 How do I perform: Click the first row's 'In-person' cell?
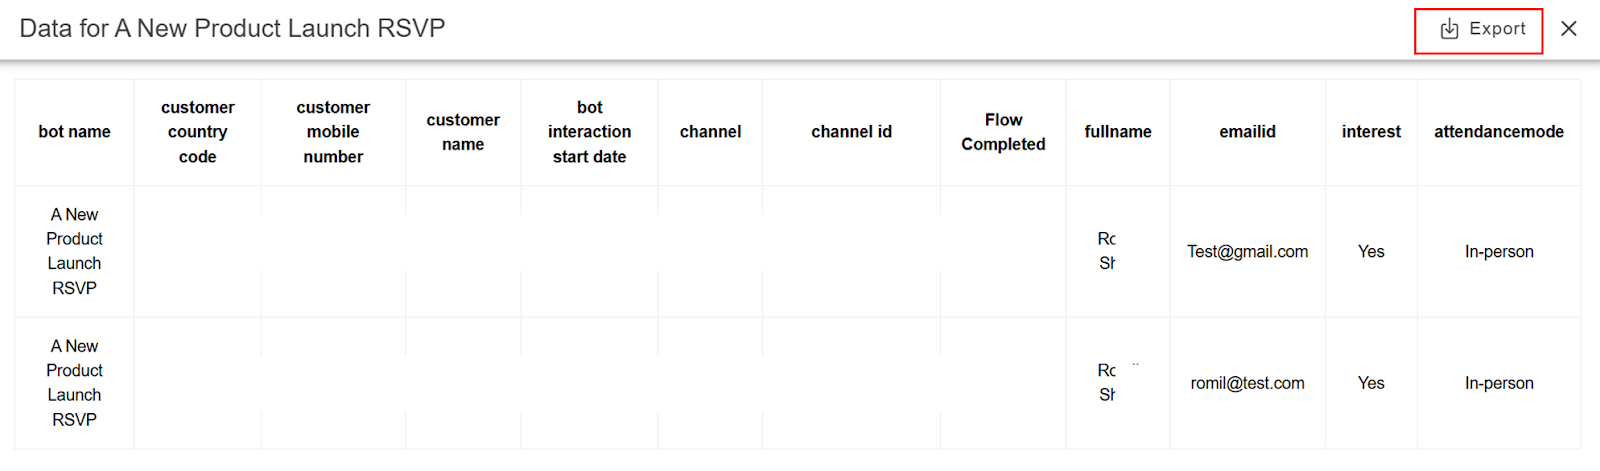[1499, 252]
